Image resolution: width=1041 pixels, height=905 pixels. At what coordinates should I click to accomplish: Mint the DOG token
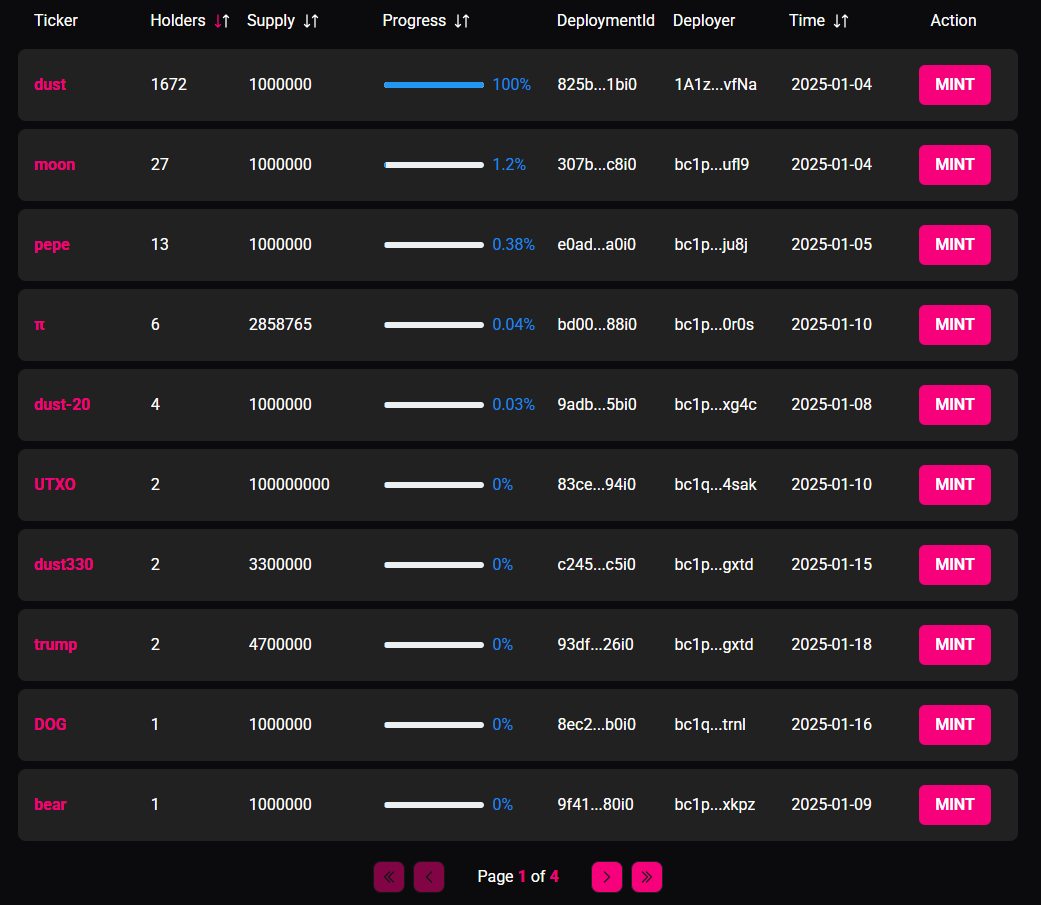click(x=955, y=725)
